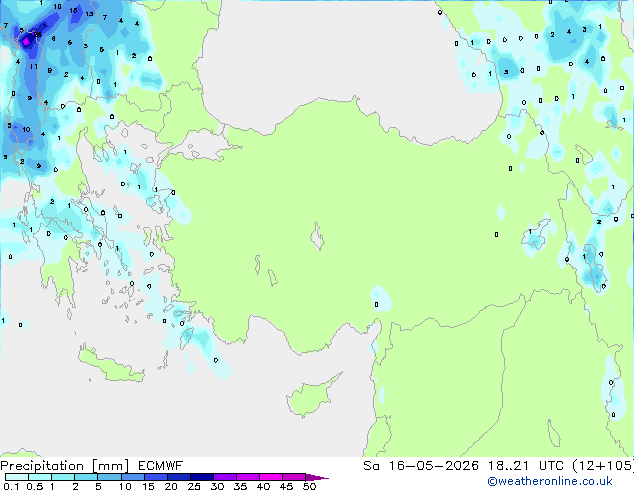Click the 5–10 mm legend swatch
The width and height of the screenshot is (634, 490).
109,477
